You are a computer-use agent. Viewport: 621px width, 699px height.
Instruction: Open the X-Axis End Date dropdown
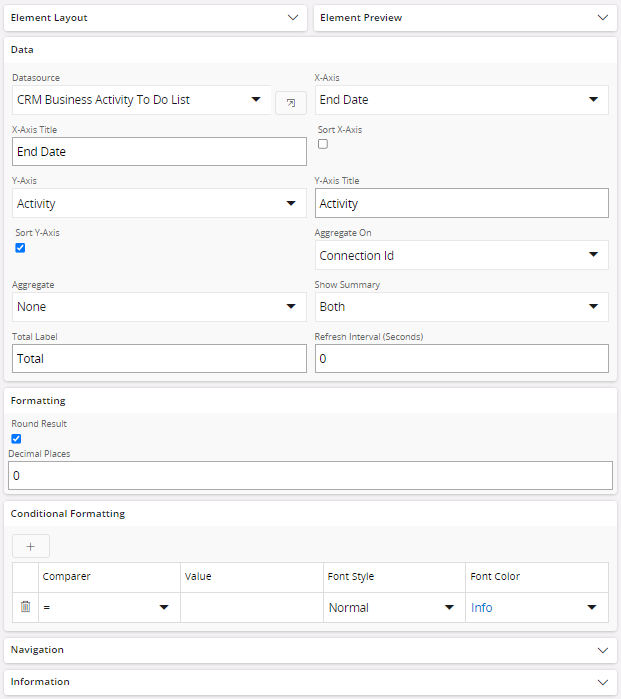coord(461,100)
